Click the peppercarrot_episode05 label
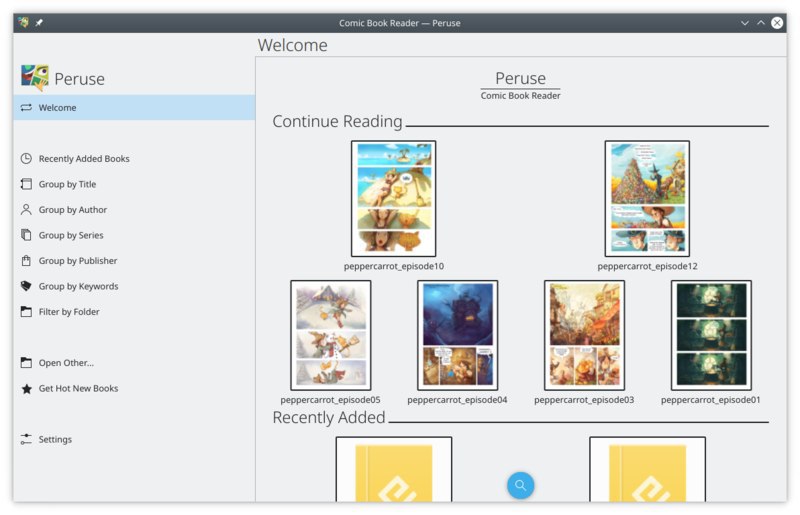This screenshot has width=800, height=515. coord(331,400)
